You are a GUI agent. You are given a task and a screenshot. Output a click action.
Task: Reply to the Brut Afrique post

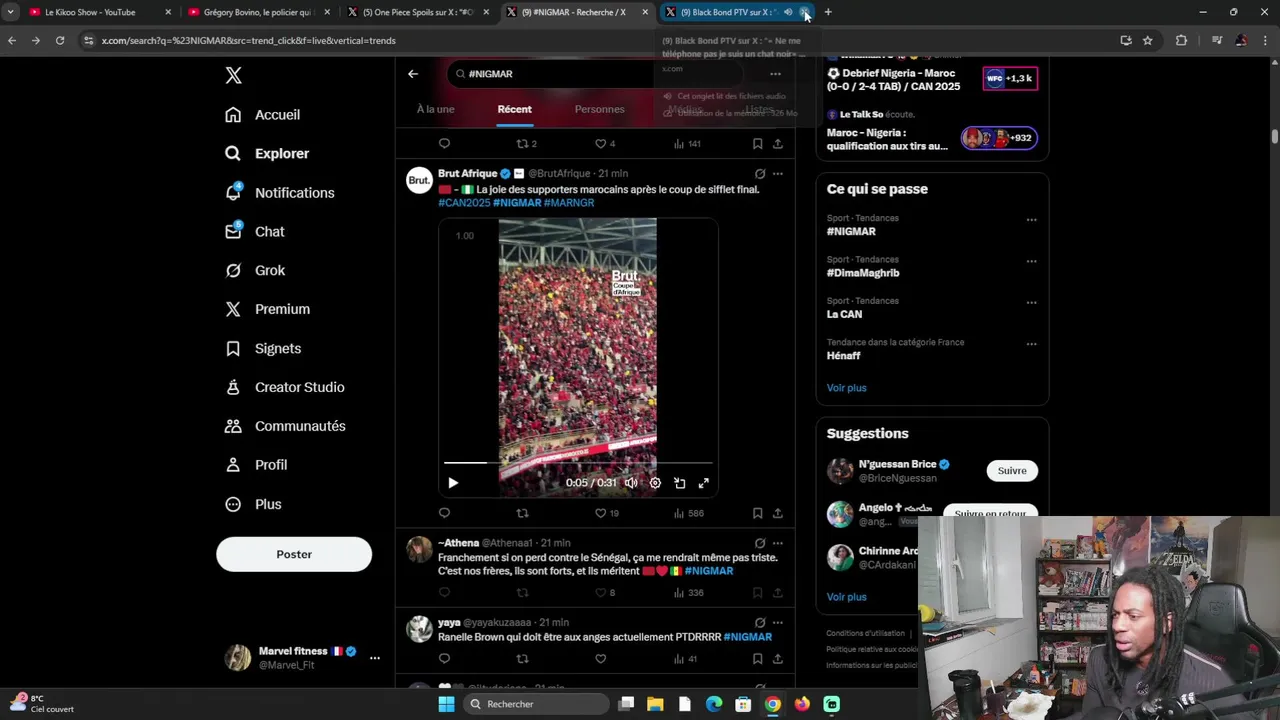pos(445,513)
